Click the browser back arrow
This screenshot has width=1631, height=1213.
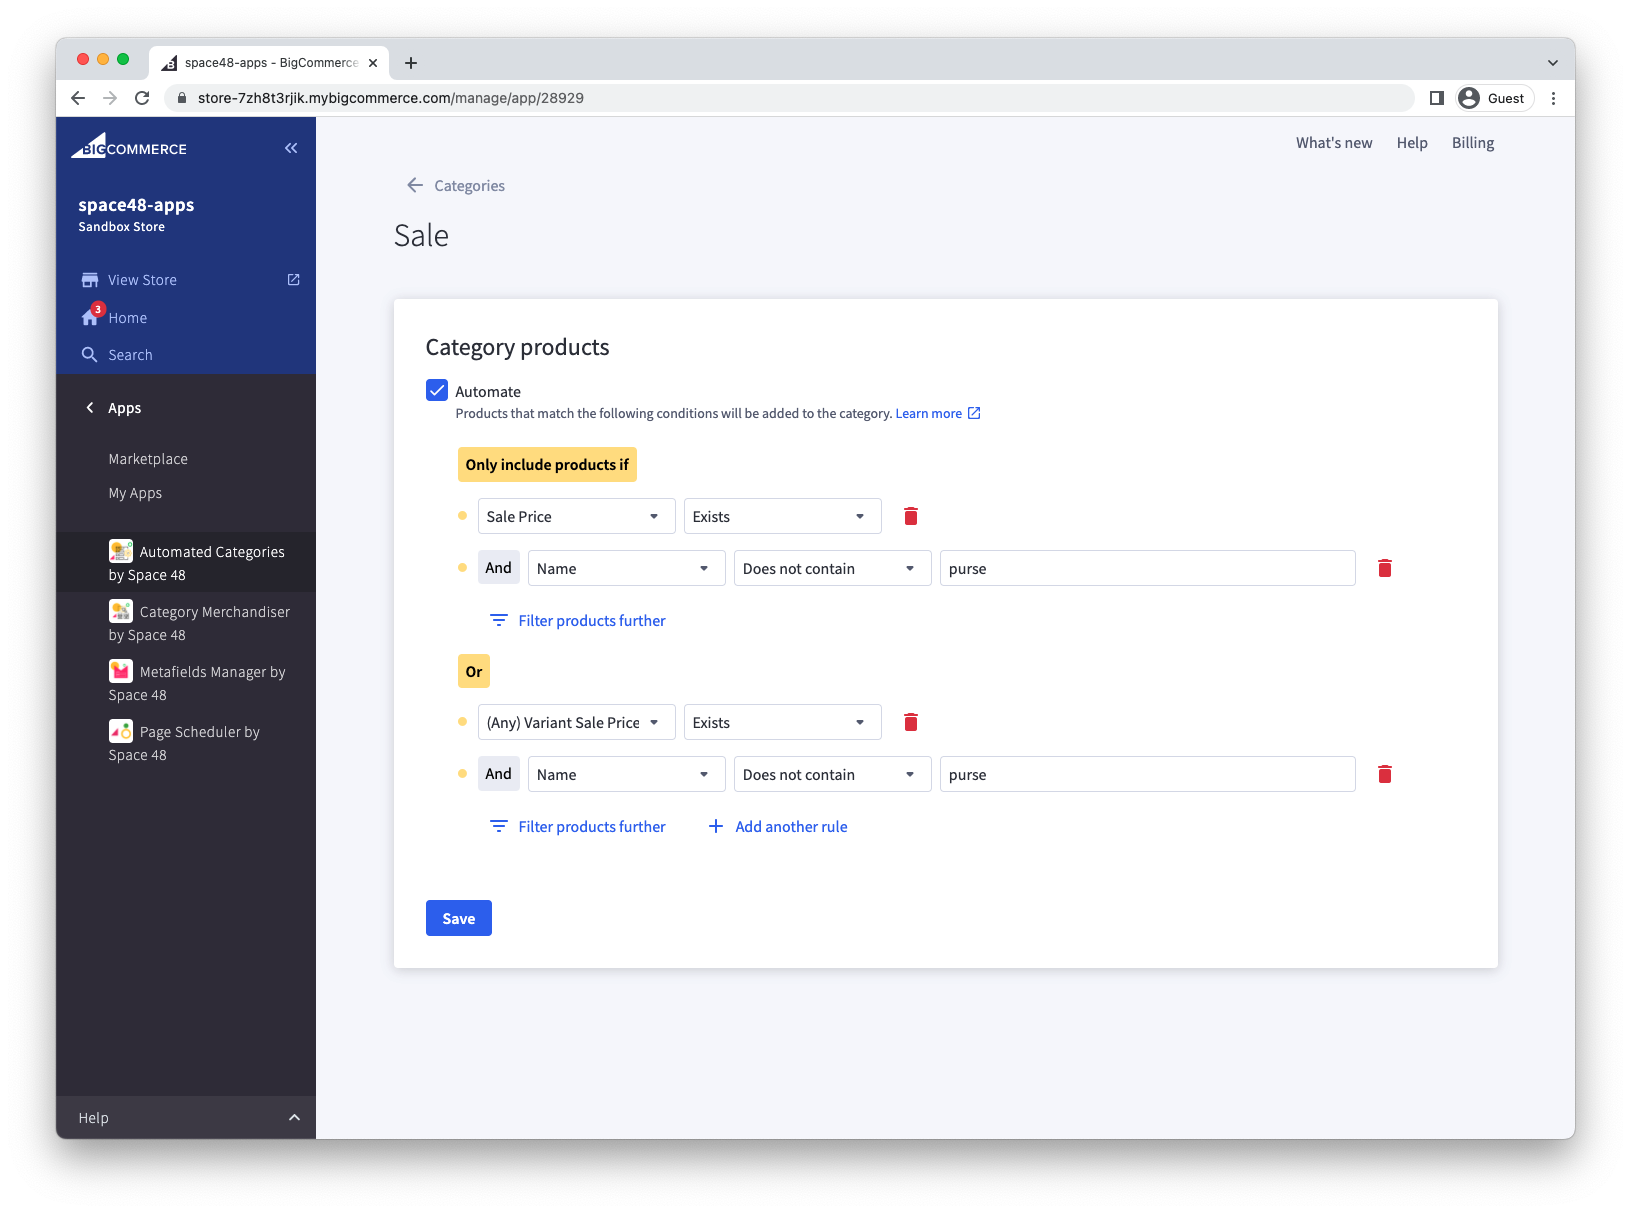pos(78,98)
